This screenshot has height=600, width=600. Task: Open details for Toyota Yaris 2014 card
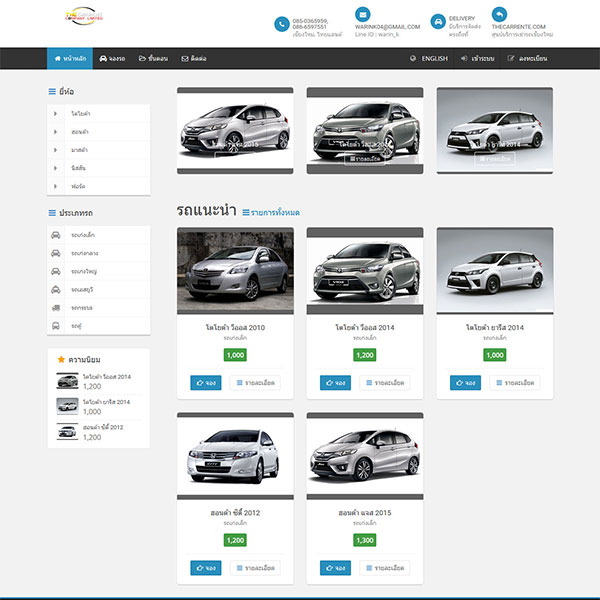click(515, 383)
